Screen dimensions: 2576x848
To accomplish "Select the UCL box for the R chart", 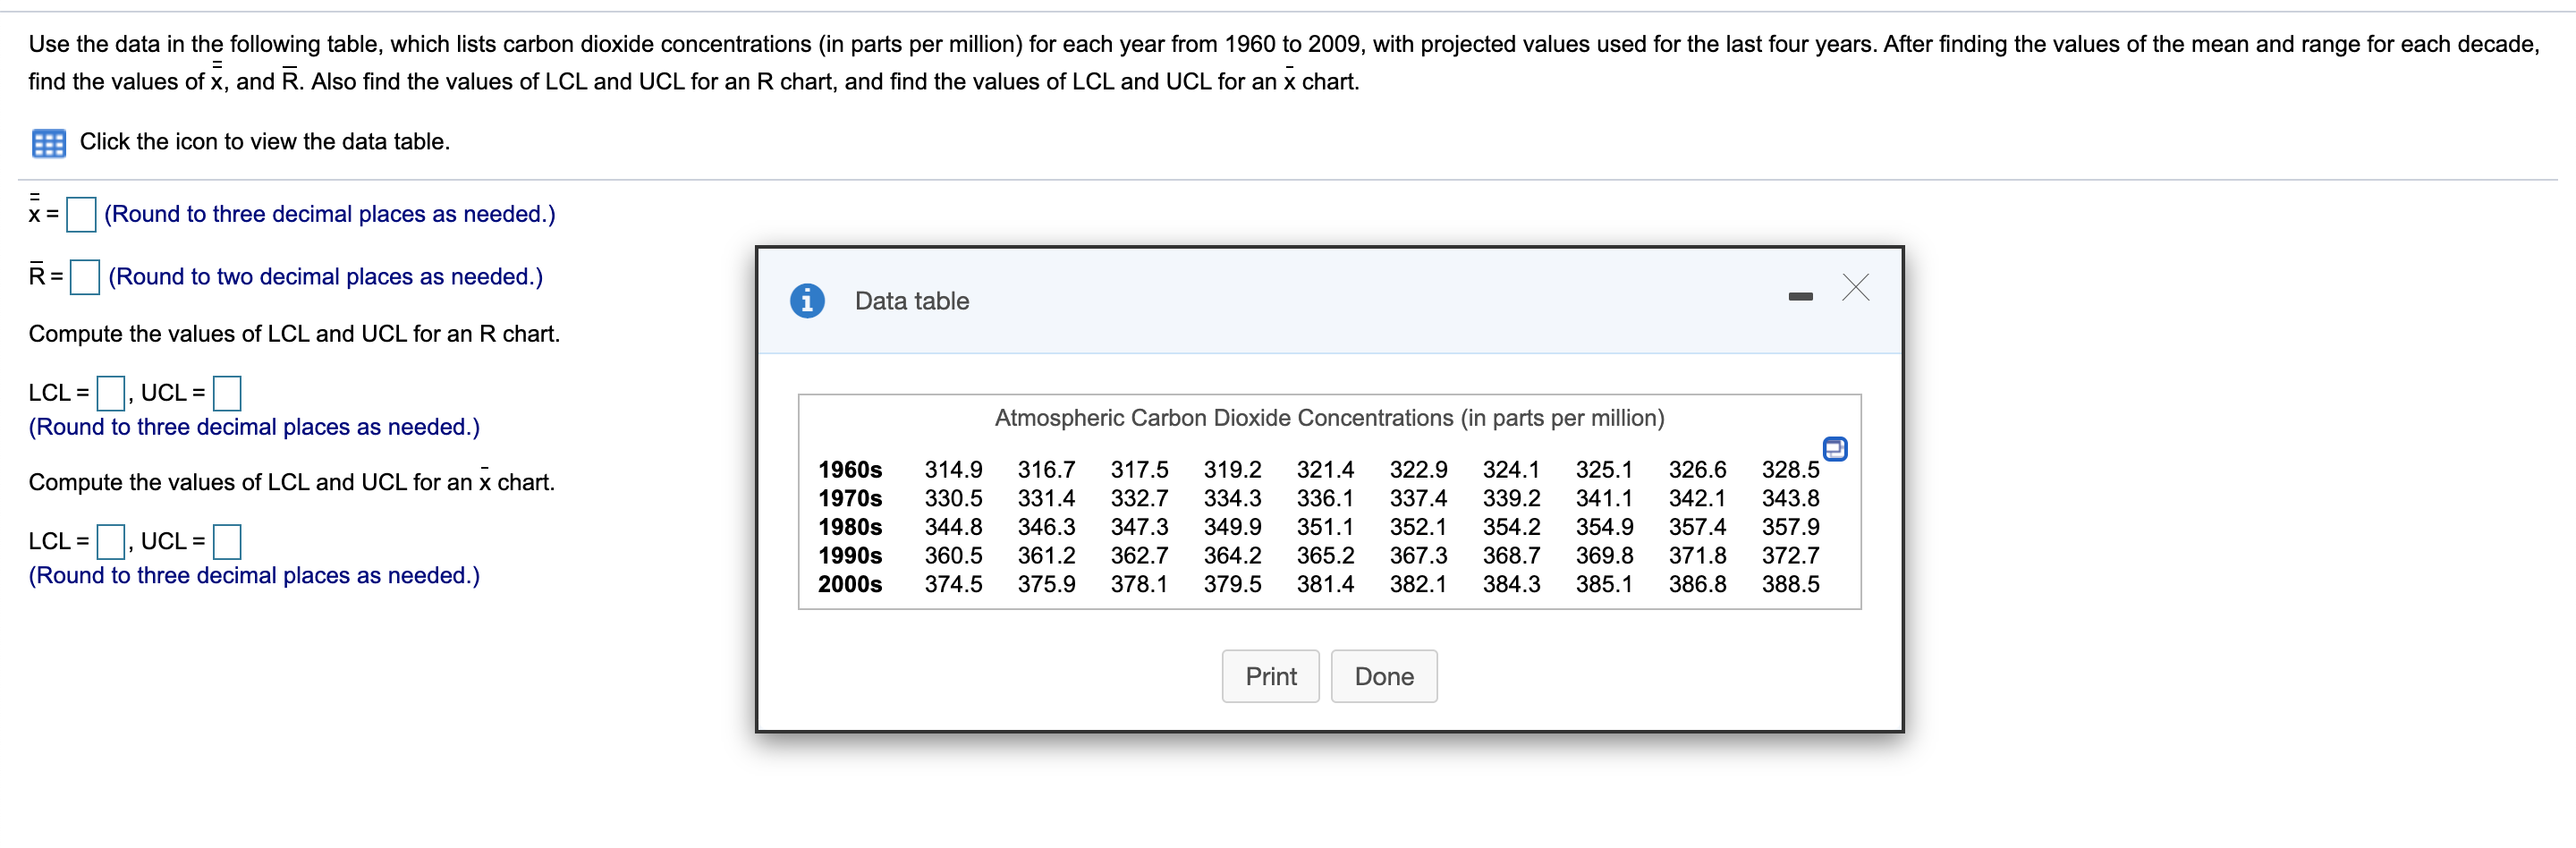I will click(x=227, y=393).
